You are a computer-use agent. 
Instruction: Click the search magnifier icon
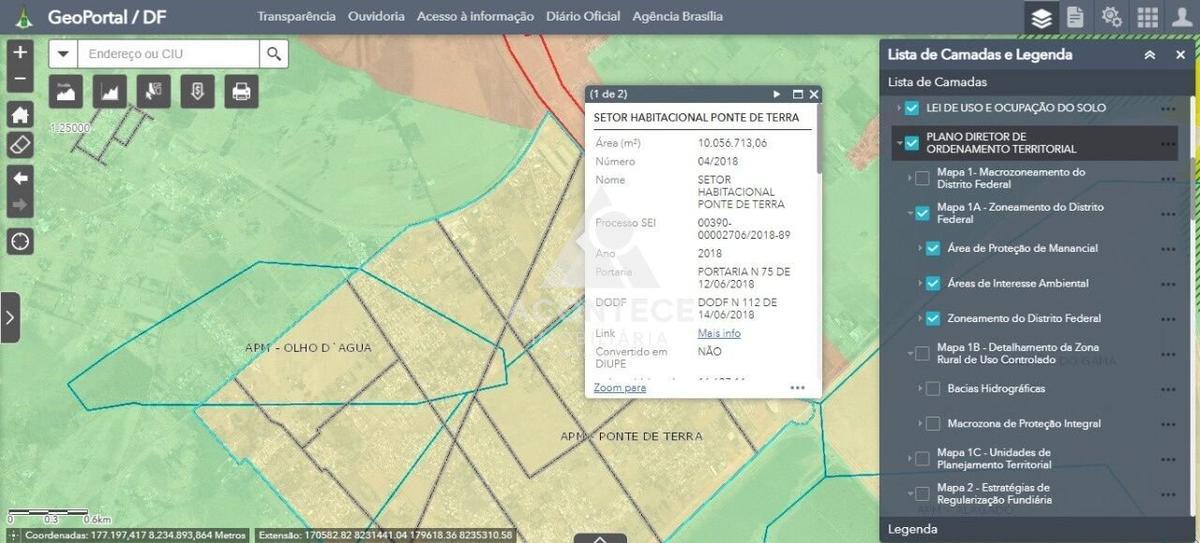click(273, 54)
